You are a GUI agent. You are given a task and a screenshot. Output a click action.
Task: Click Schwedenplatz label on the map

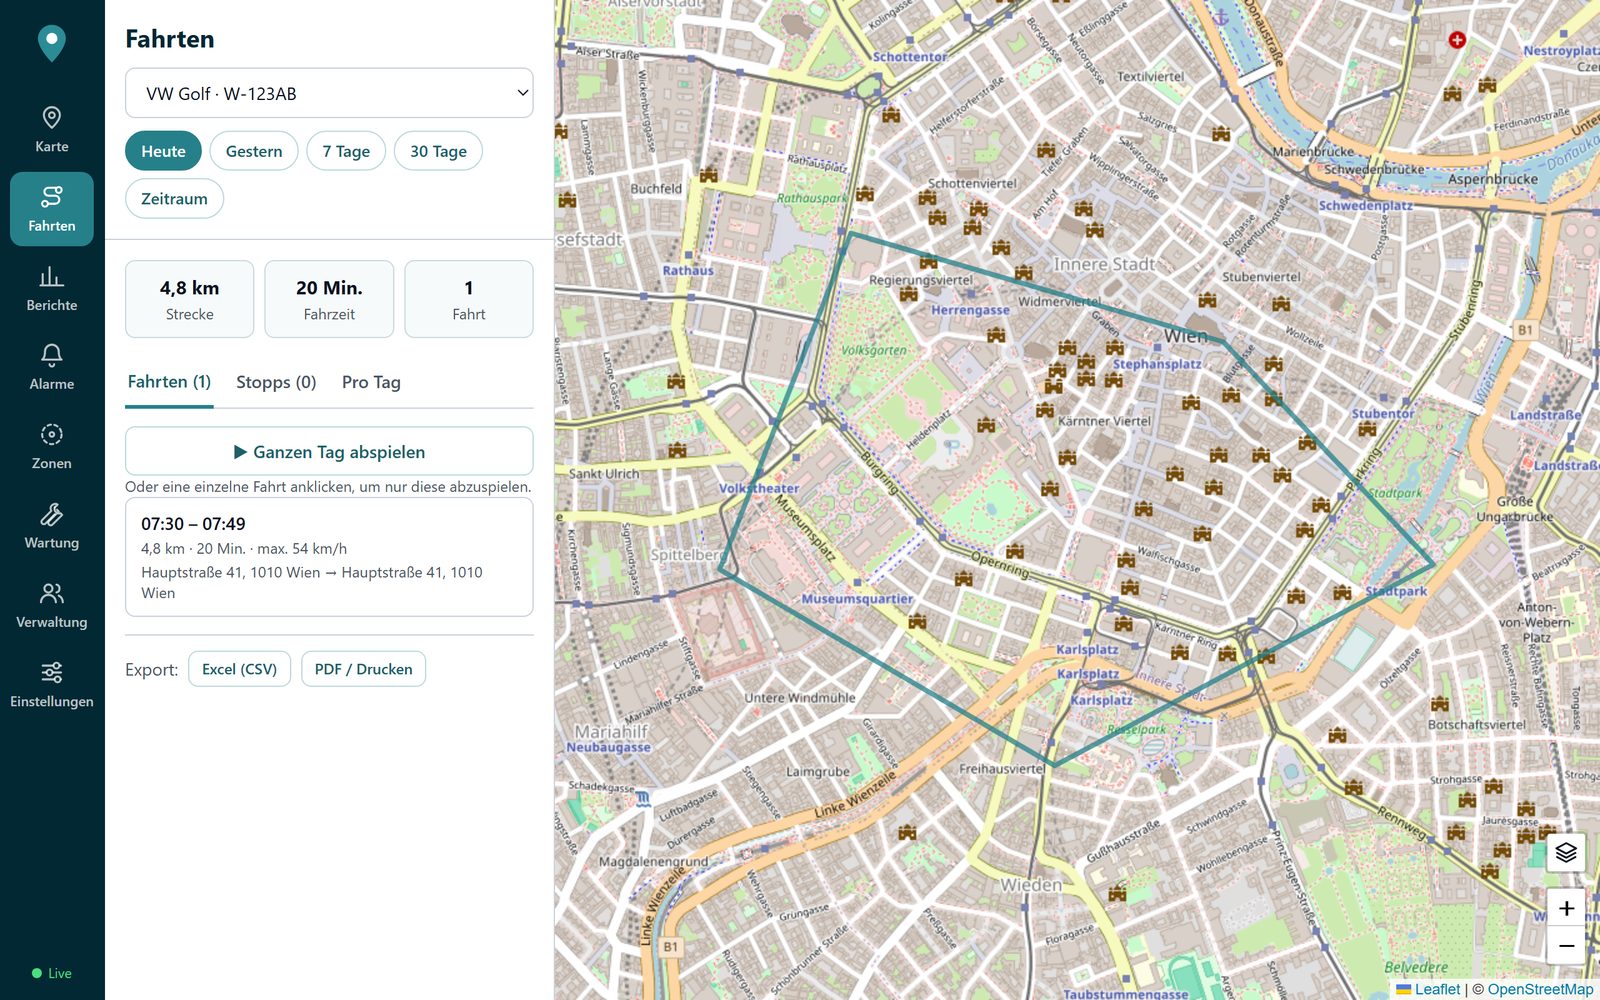[x=1366, y=205]
